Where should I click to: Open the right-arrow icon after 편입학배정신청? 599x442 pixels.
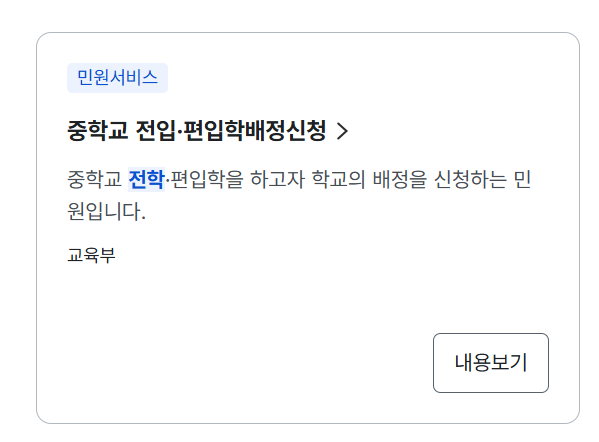[342, 131]
